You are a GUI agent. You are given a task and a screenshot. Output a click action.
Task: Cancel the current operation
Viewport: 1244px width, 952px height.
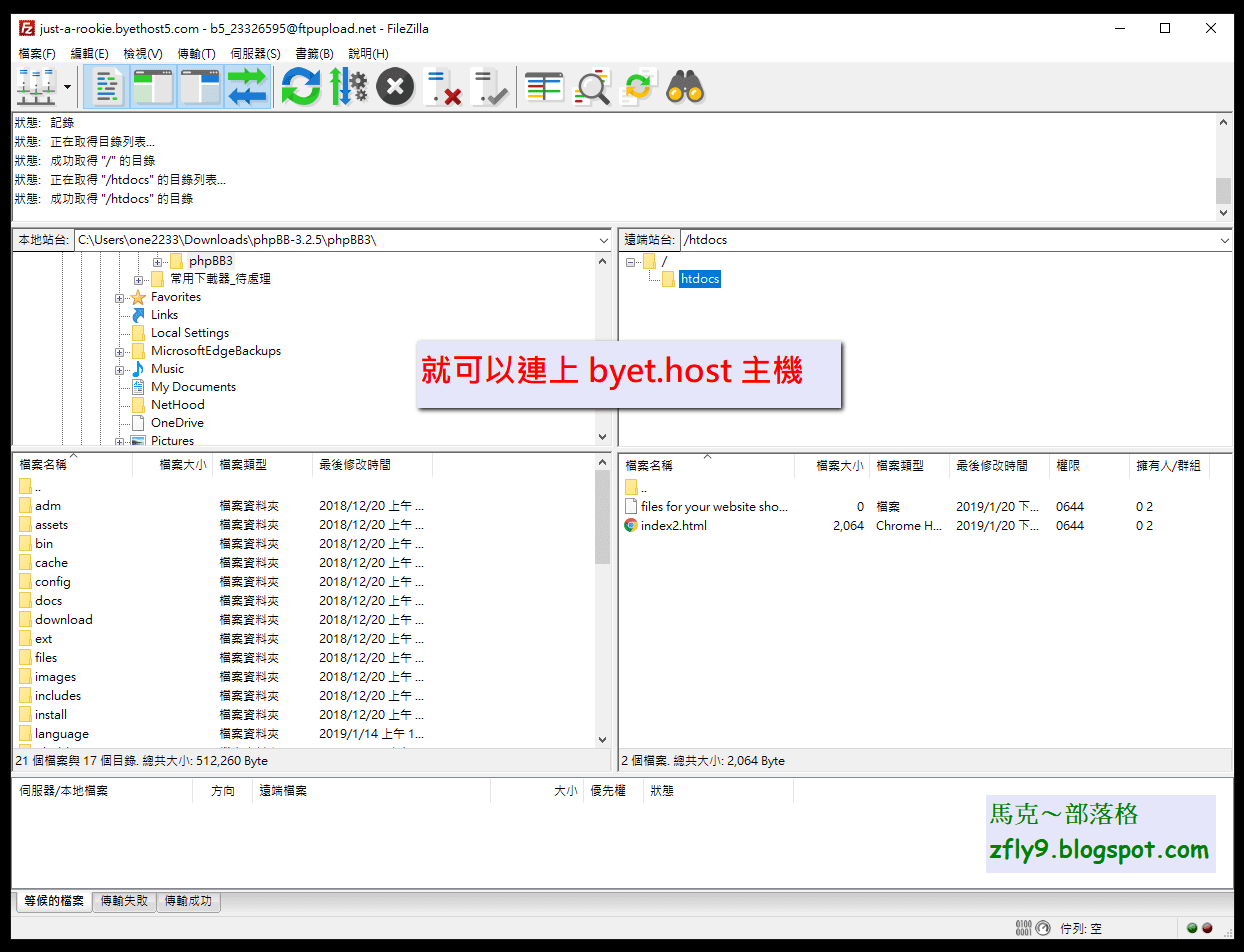pos(394,87)
